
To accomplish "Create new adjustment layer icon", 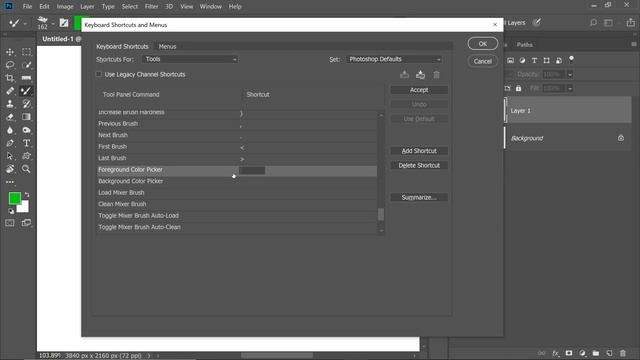I will [582, 353].
